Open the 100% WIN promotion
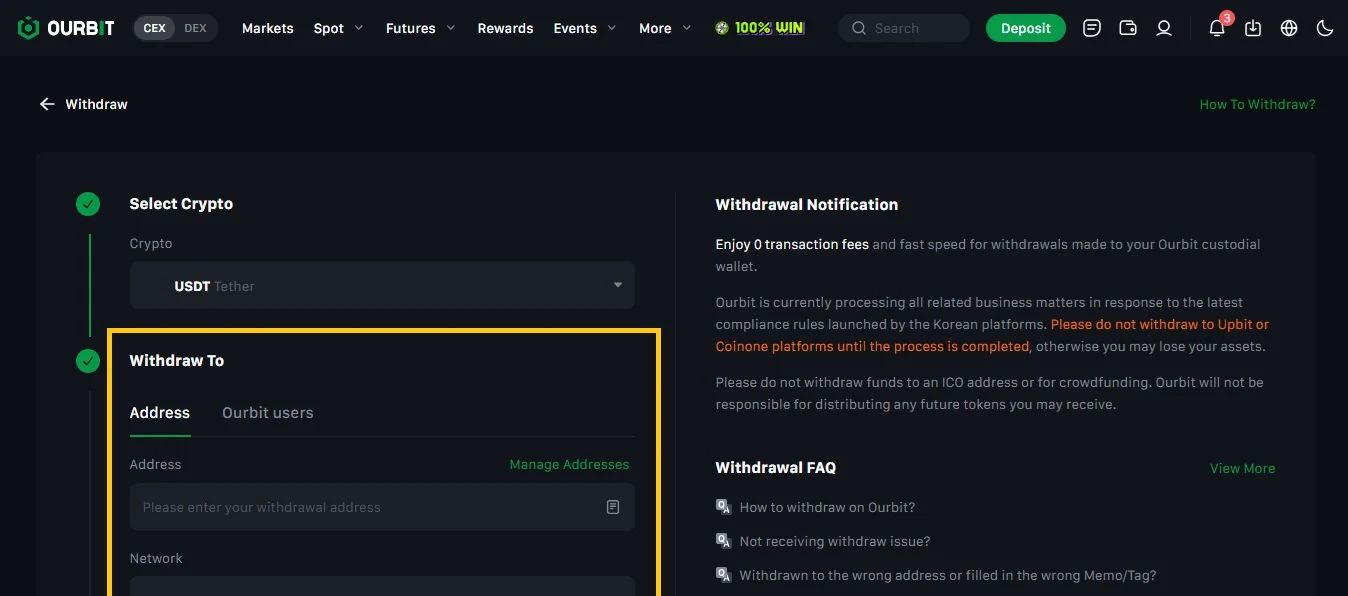The height and width of the screenshot is (596, 1348). point(760,28)
